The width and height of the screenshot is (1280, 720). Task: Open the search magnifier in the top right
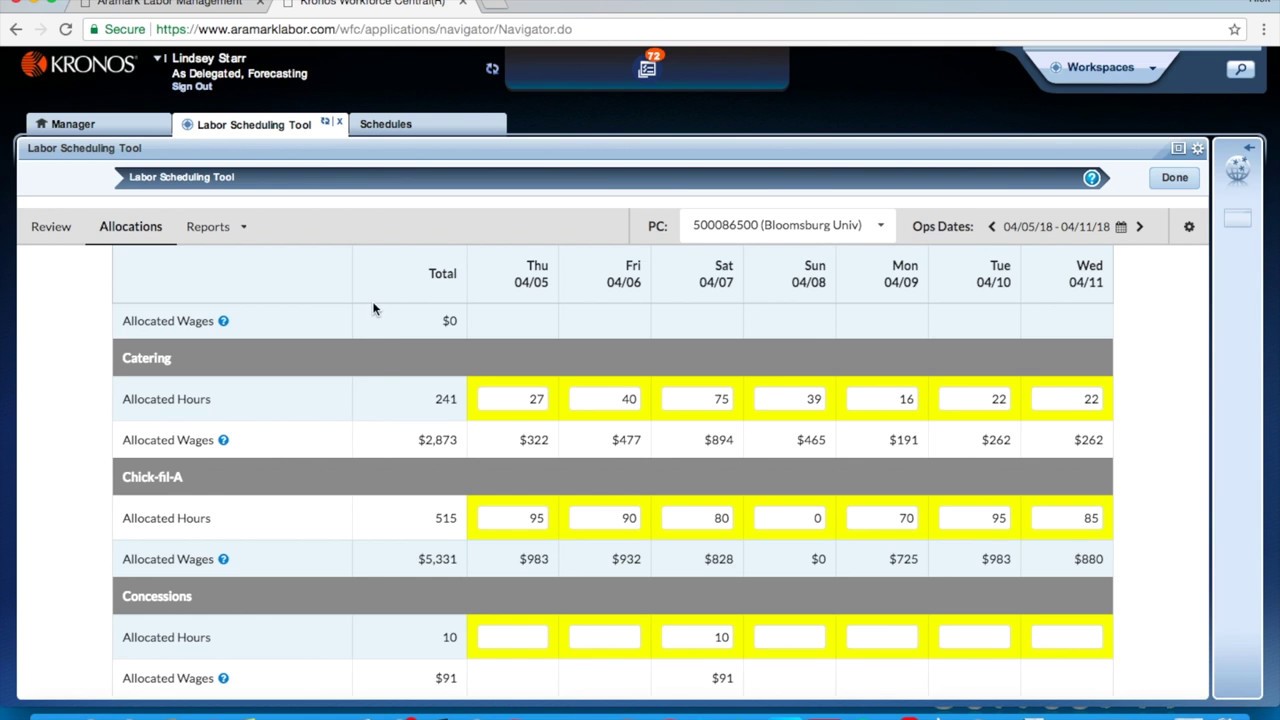tap(1241, 69)
